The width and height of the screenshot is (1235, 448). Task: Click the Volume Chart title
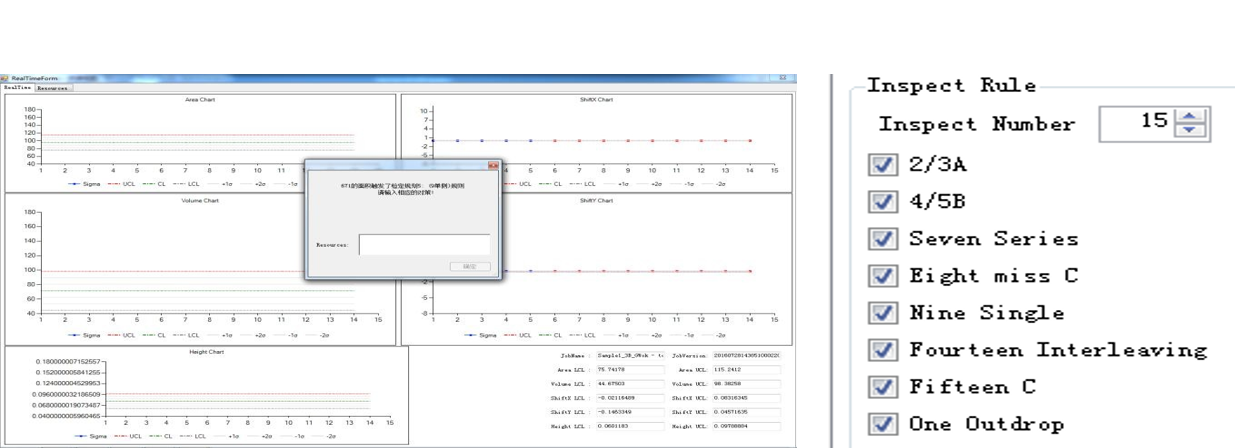[200, 201]
